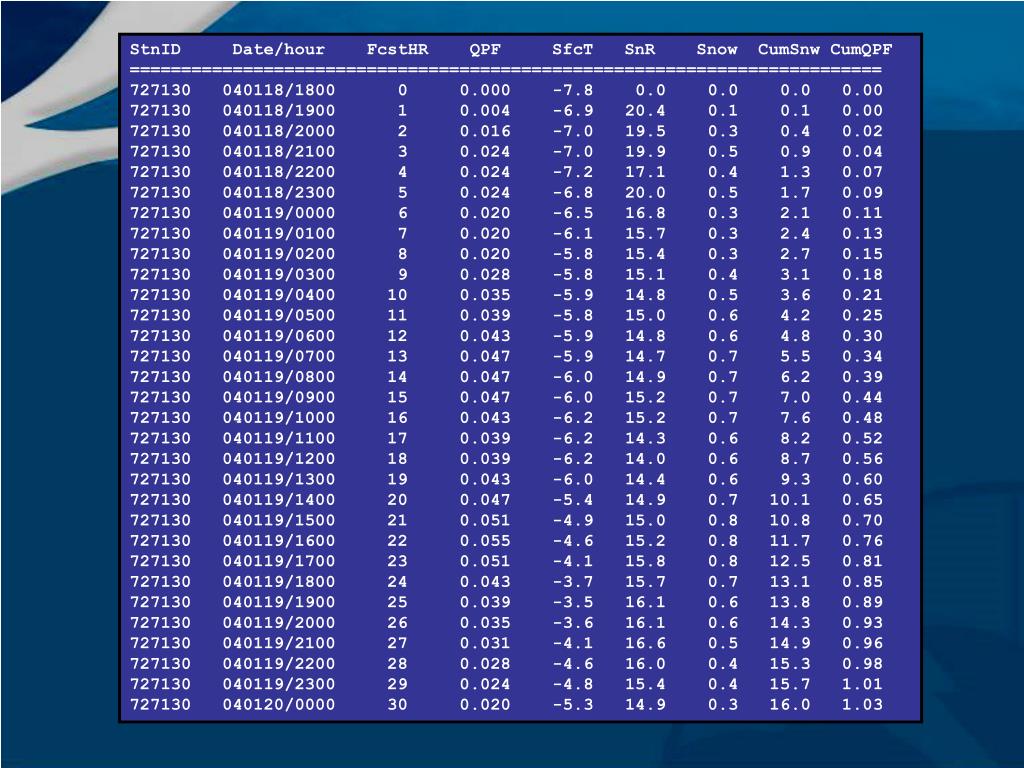Select date cell 040119/1500
Screen dimensions: 1024x768
279,520
